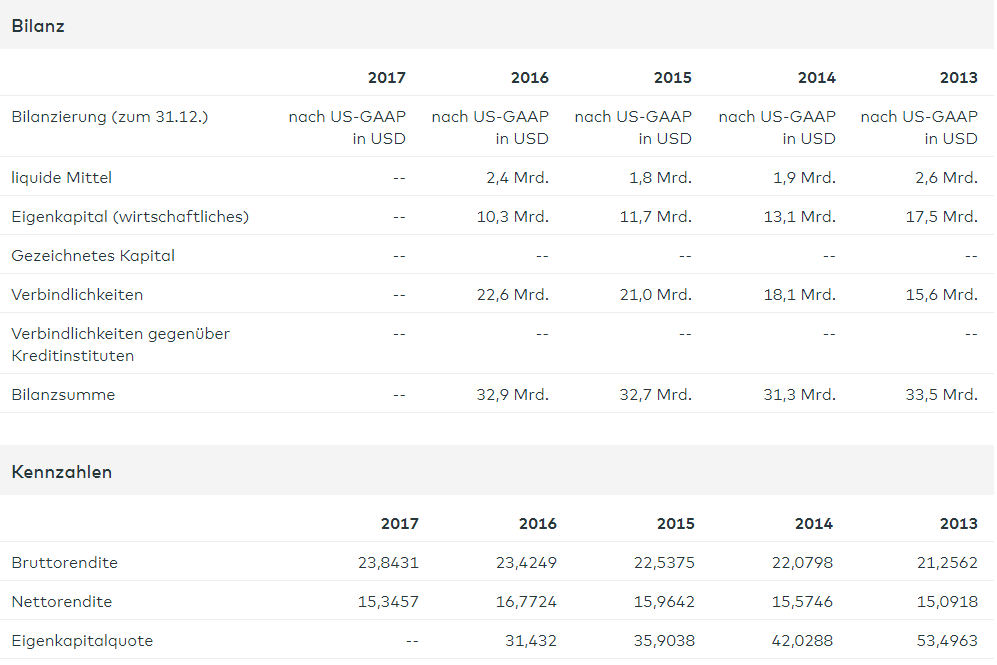Click the 2,4 Mrd. liquide Mittel value

coord(517,178)
